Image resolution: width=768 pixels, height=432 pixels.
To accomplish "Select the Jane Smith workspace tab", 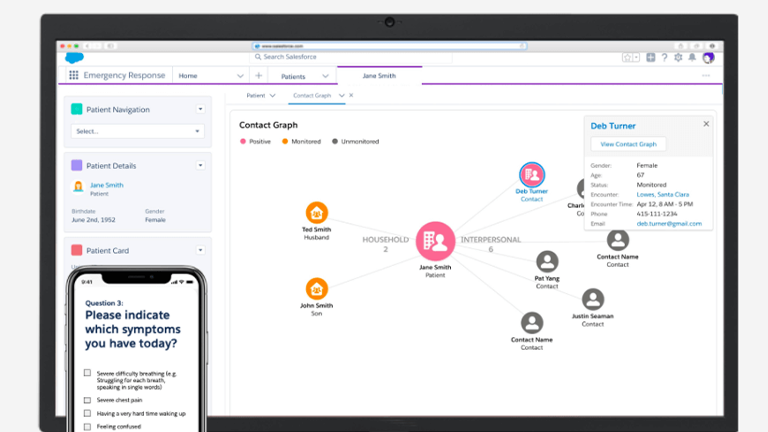I will pyautogui.click(x=379, y=76).
